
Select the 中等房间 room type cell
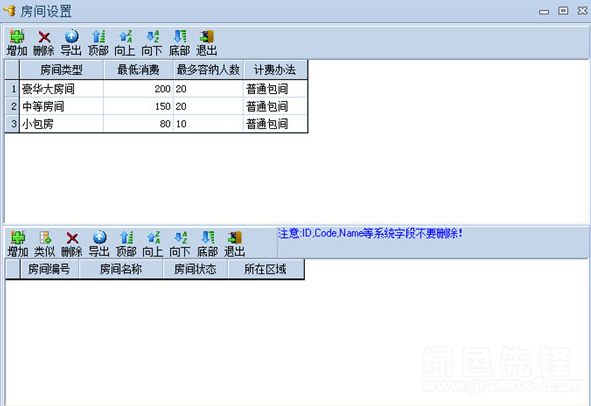(61, 107)
